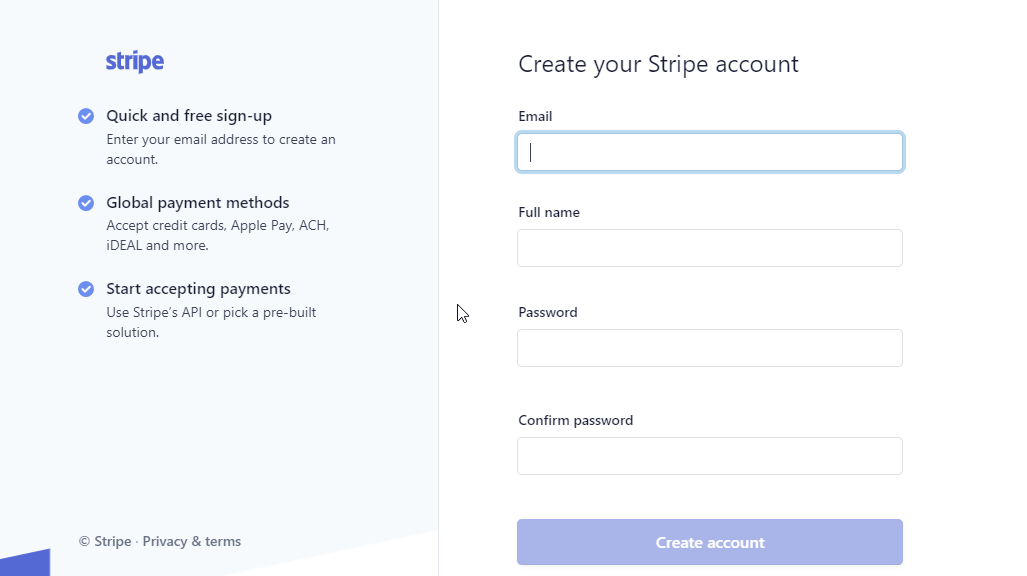
Task: Click the Password label
Action: (x=547, y=312)
